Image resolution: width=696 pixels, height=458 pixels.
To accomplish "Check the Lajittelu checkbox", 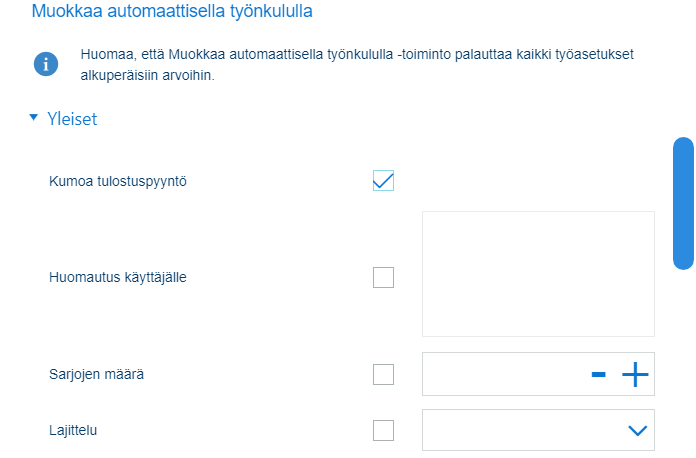I will (383, 430).
